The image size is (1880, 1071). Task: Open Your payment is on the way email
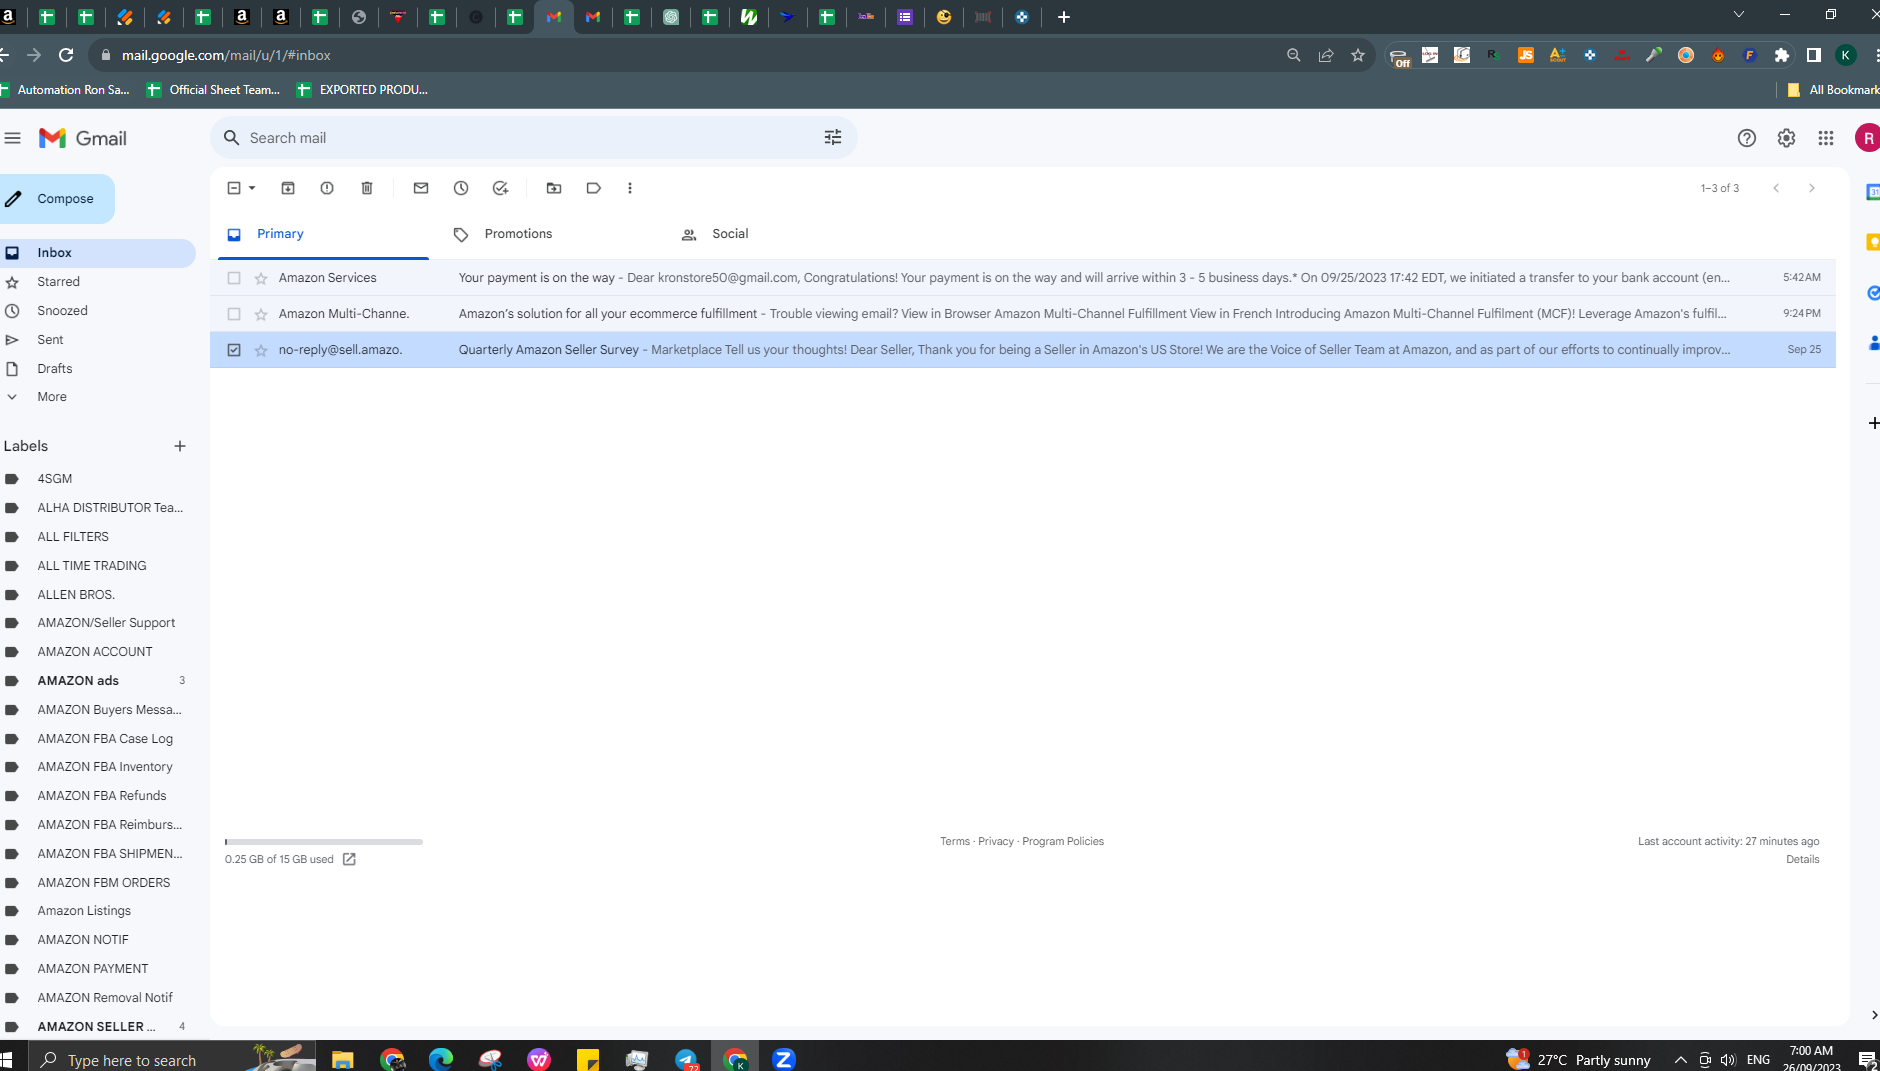1022,278
